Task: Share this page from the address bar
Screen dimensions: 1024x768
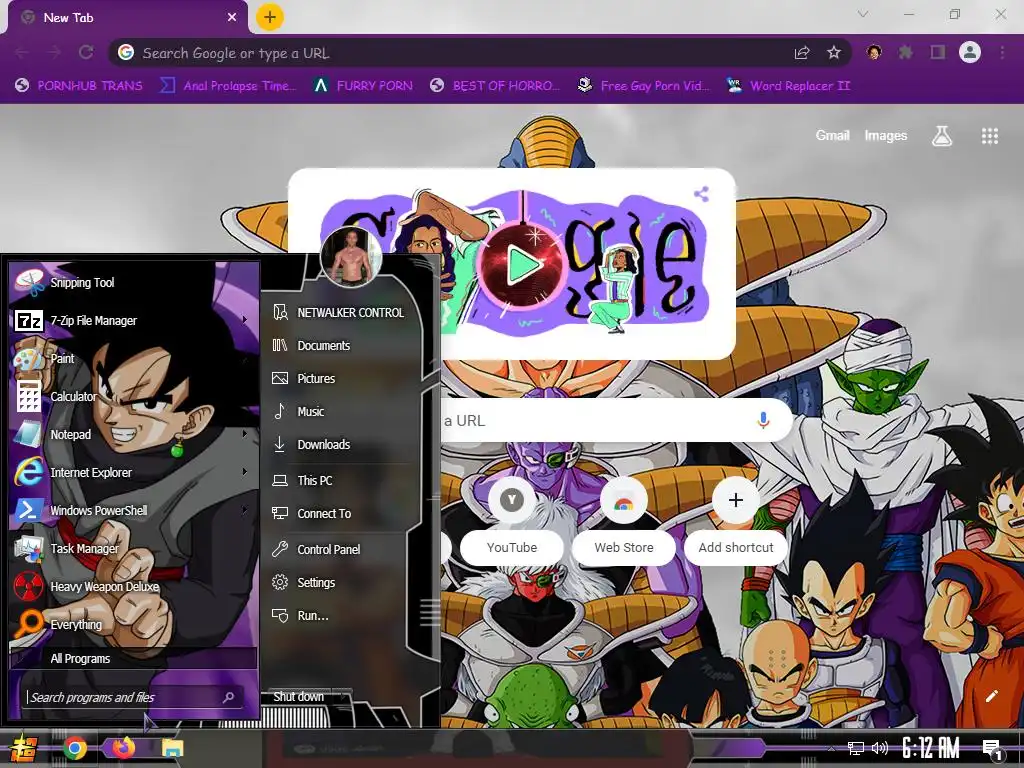Action: [x=802, y=53]
